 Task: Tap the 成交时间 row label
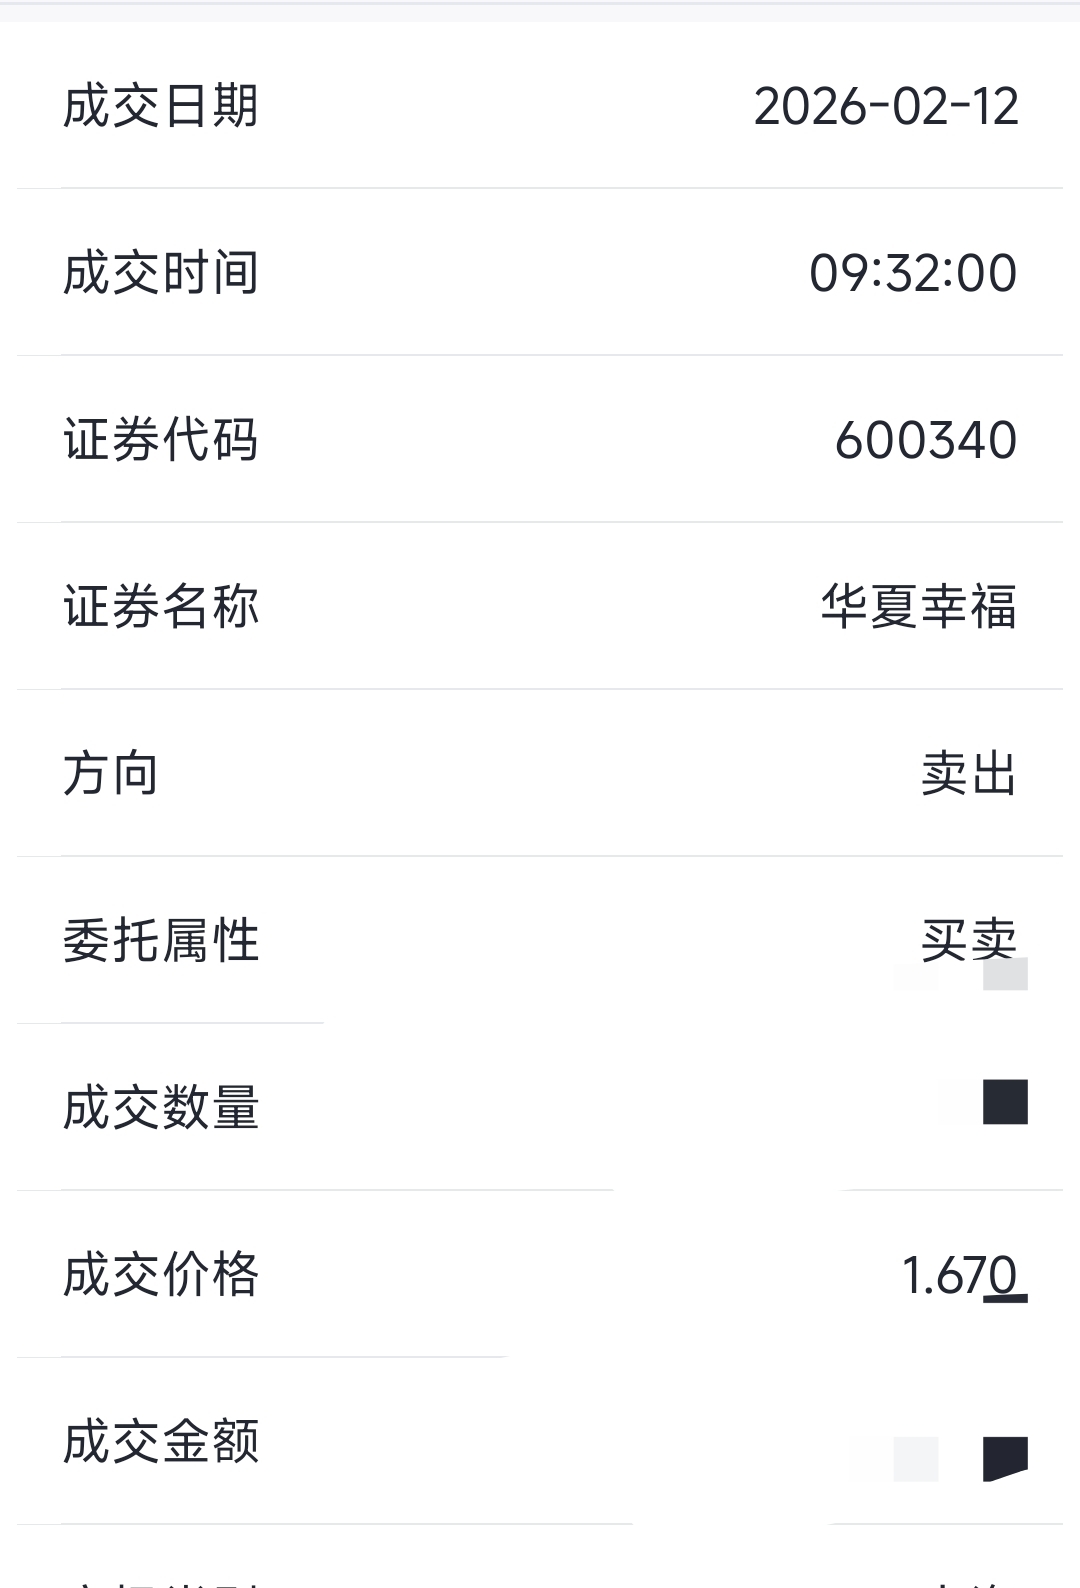click(161, 273)
